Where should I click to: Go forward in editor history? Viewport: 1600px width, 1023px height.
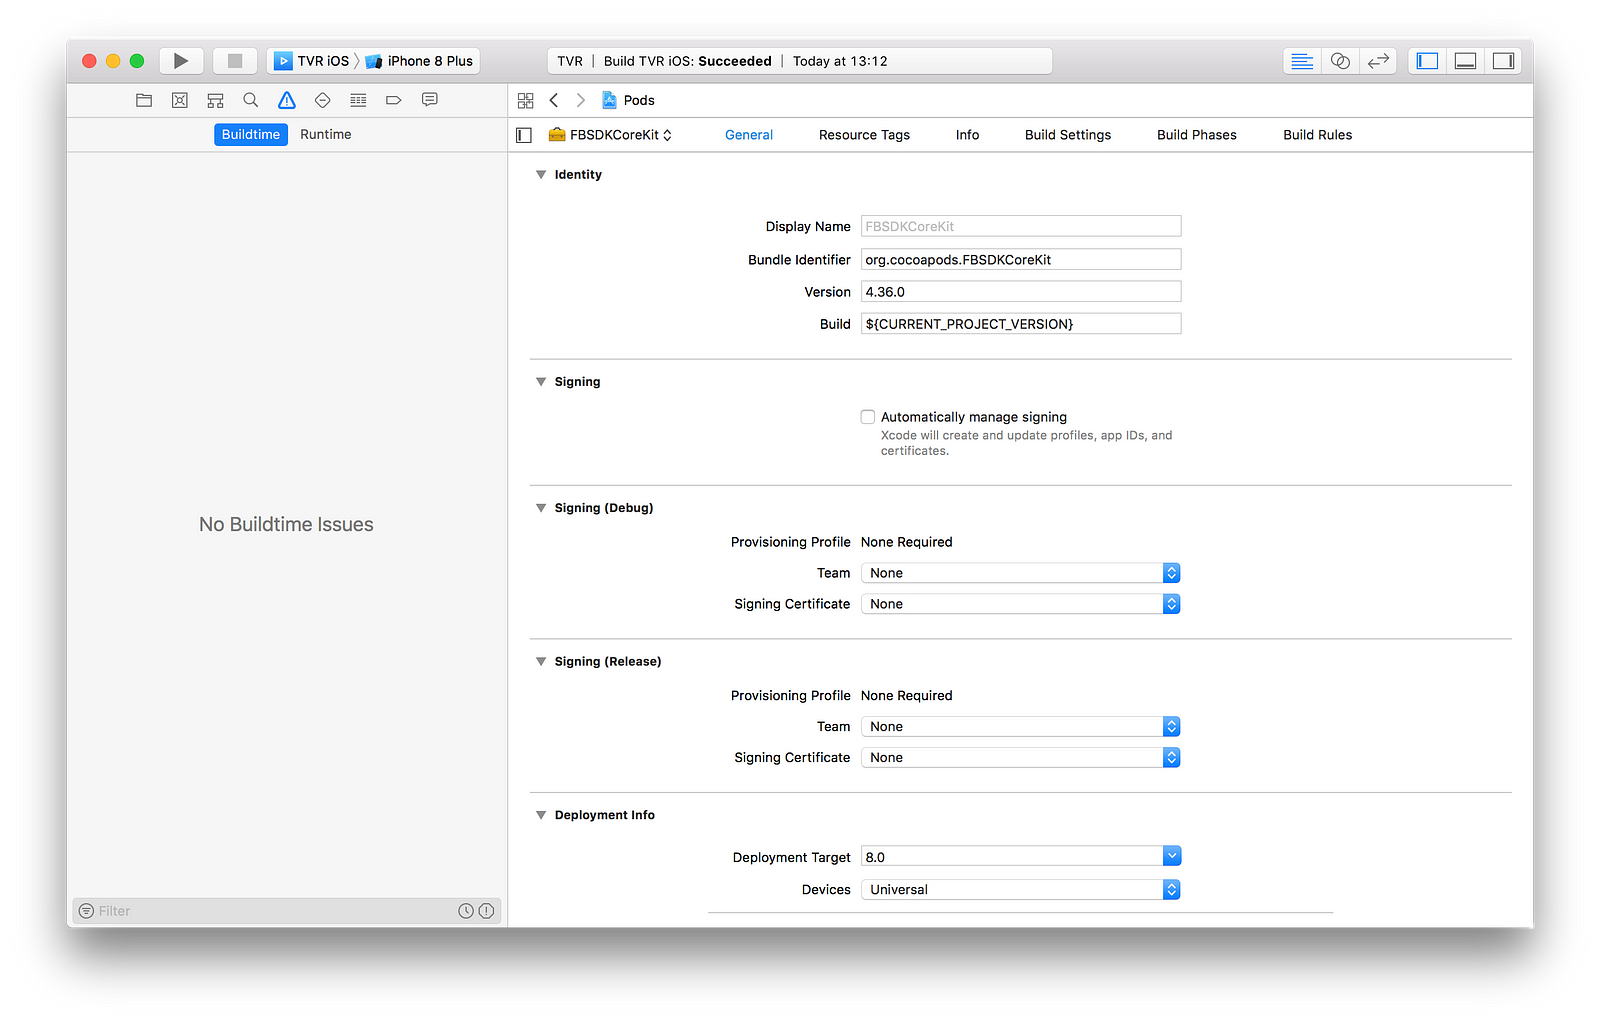click(x=581, y=100)
